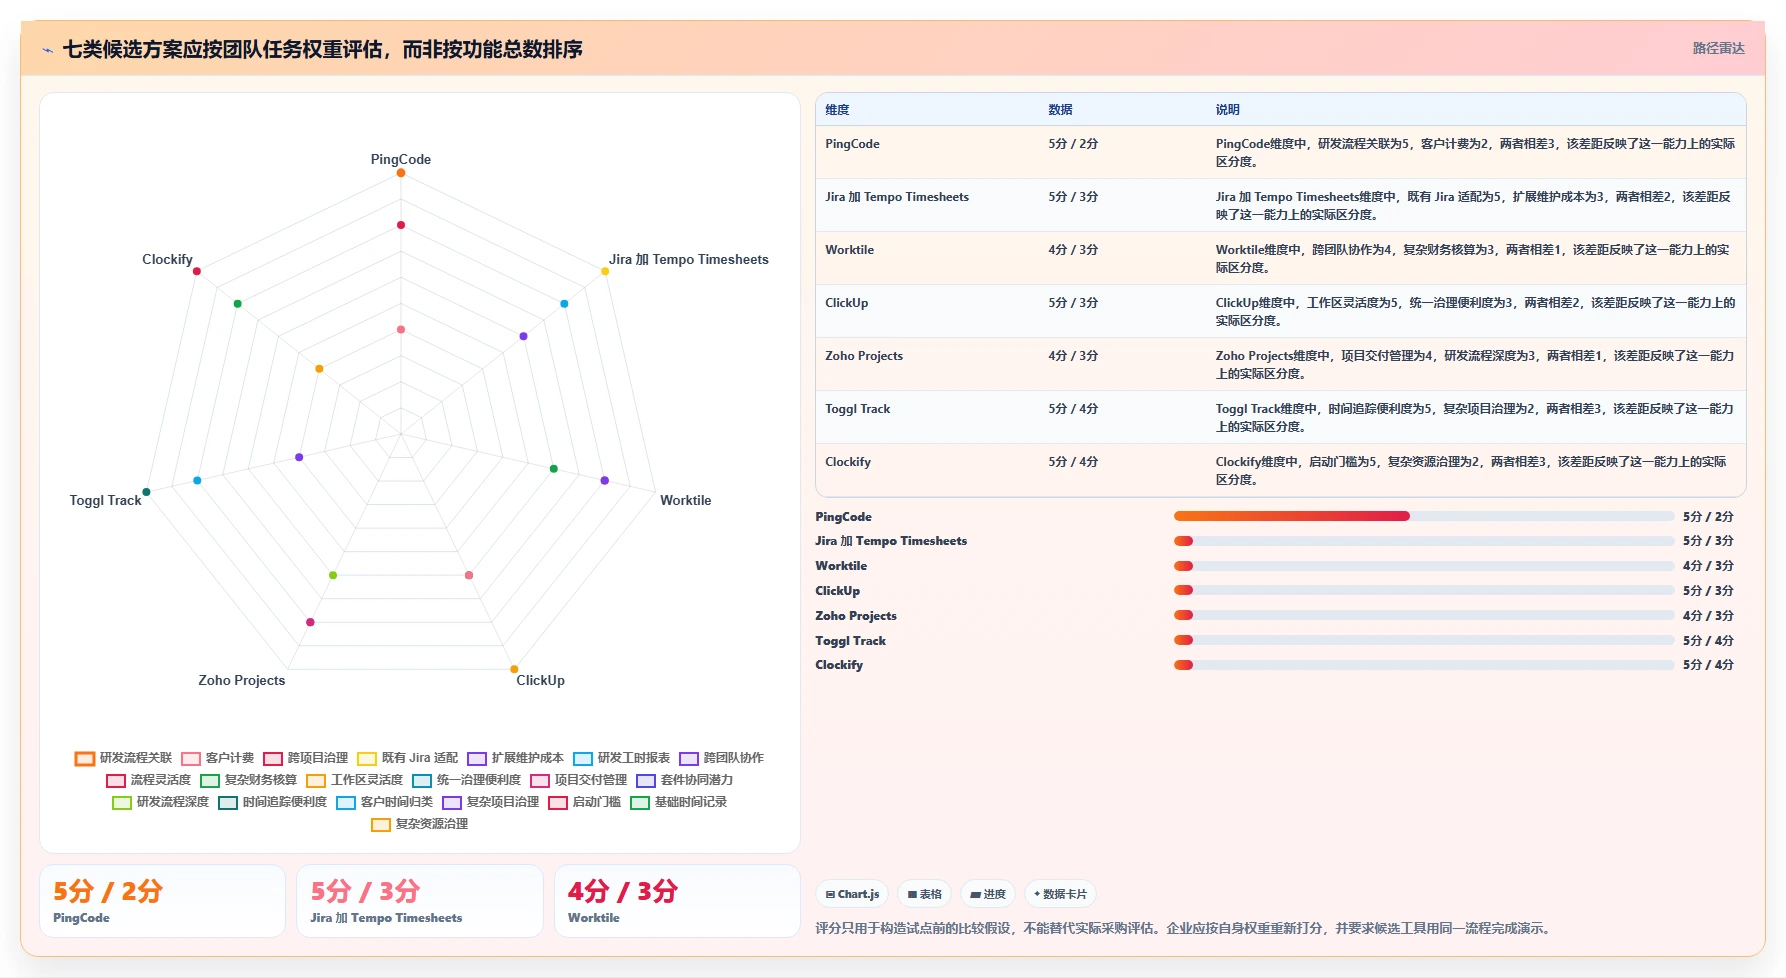Viewport: 1786px width, 978px height.
Task: Hide the 时间追踪便利度 series
Action: coord(273,802)
